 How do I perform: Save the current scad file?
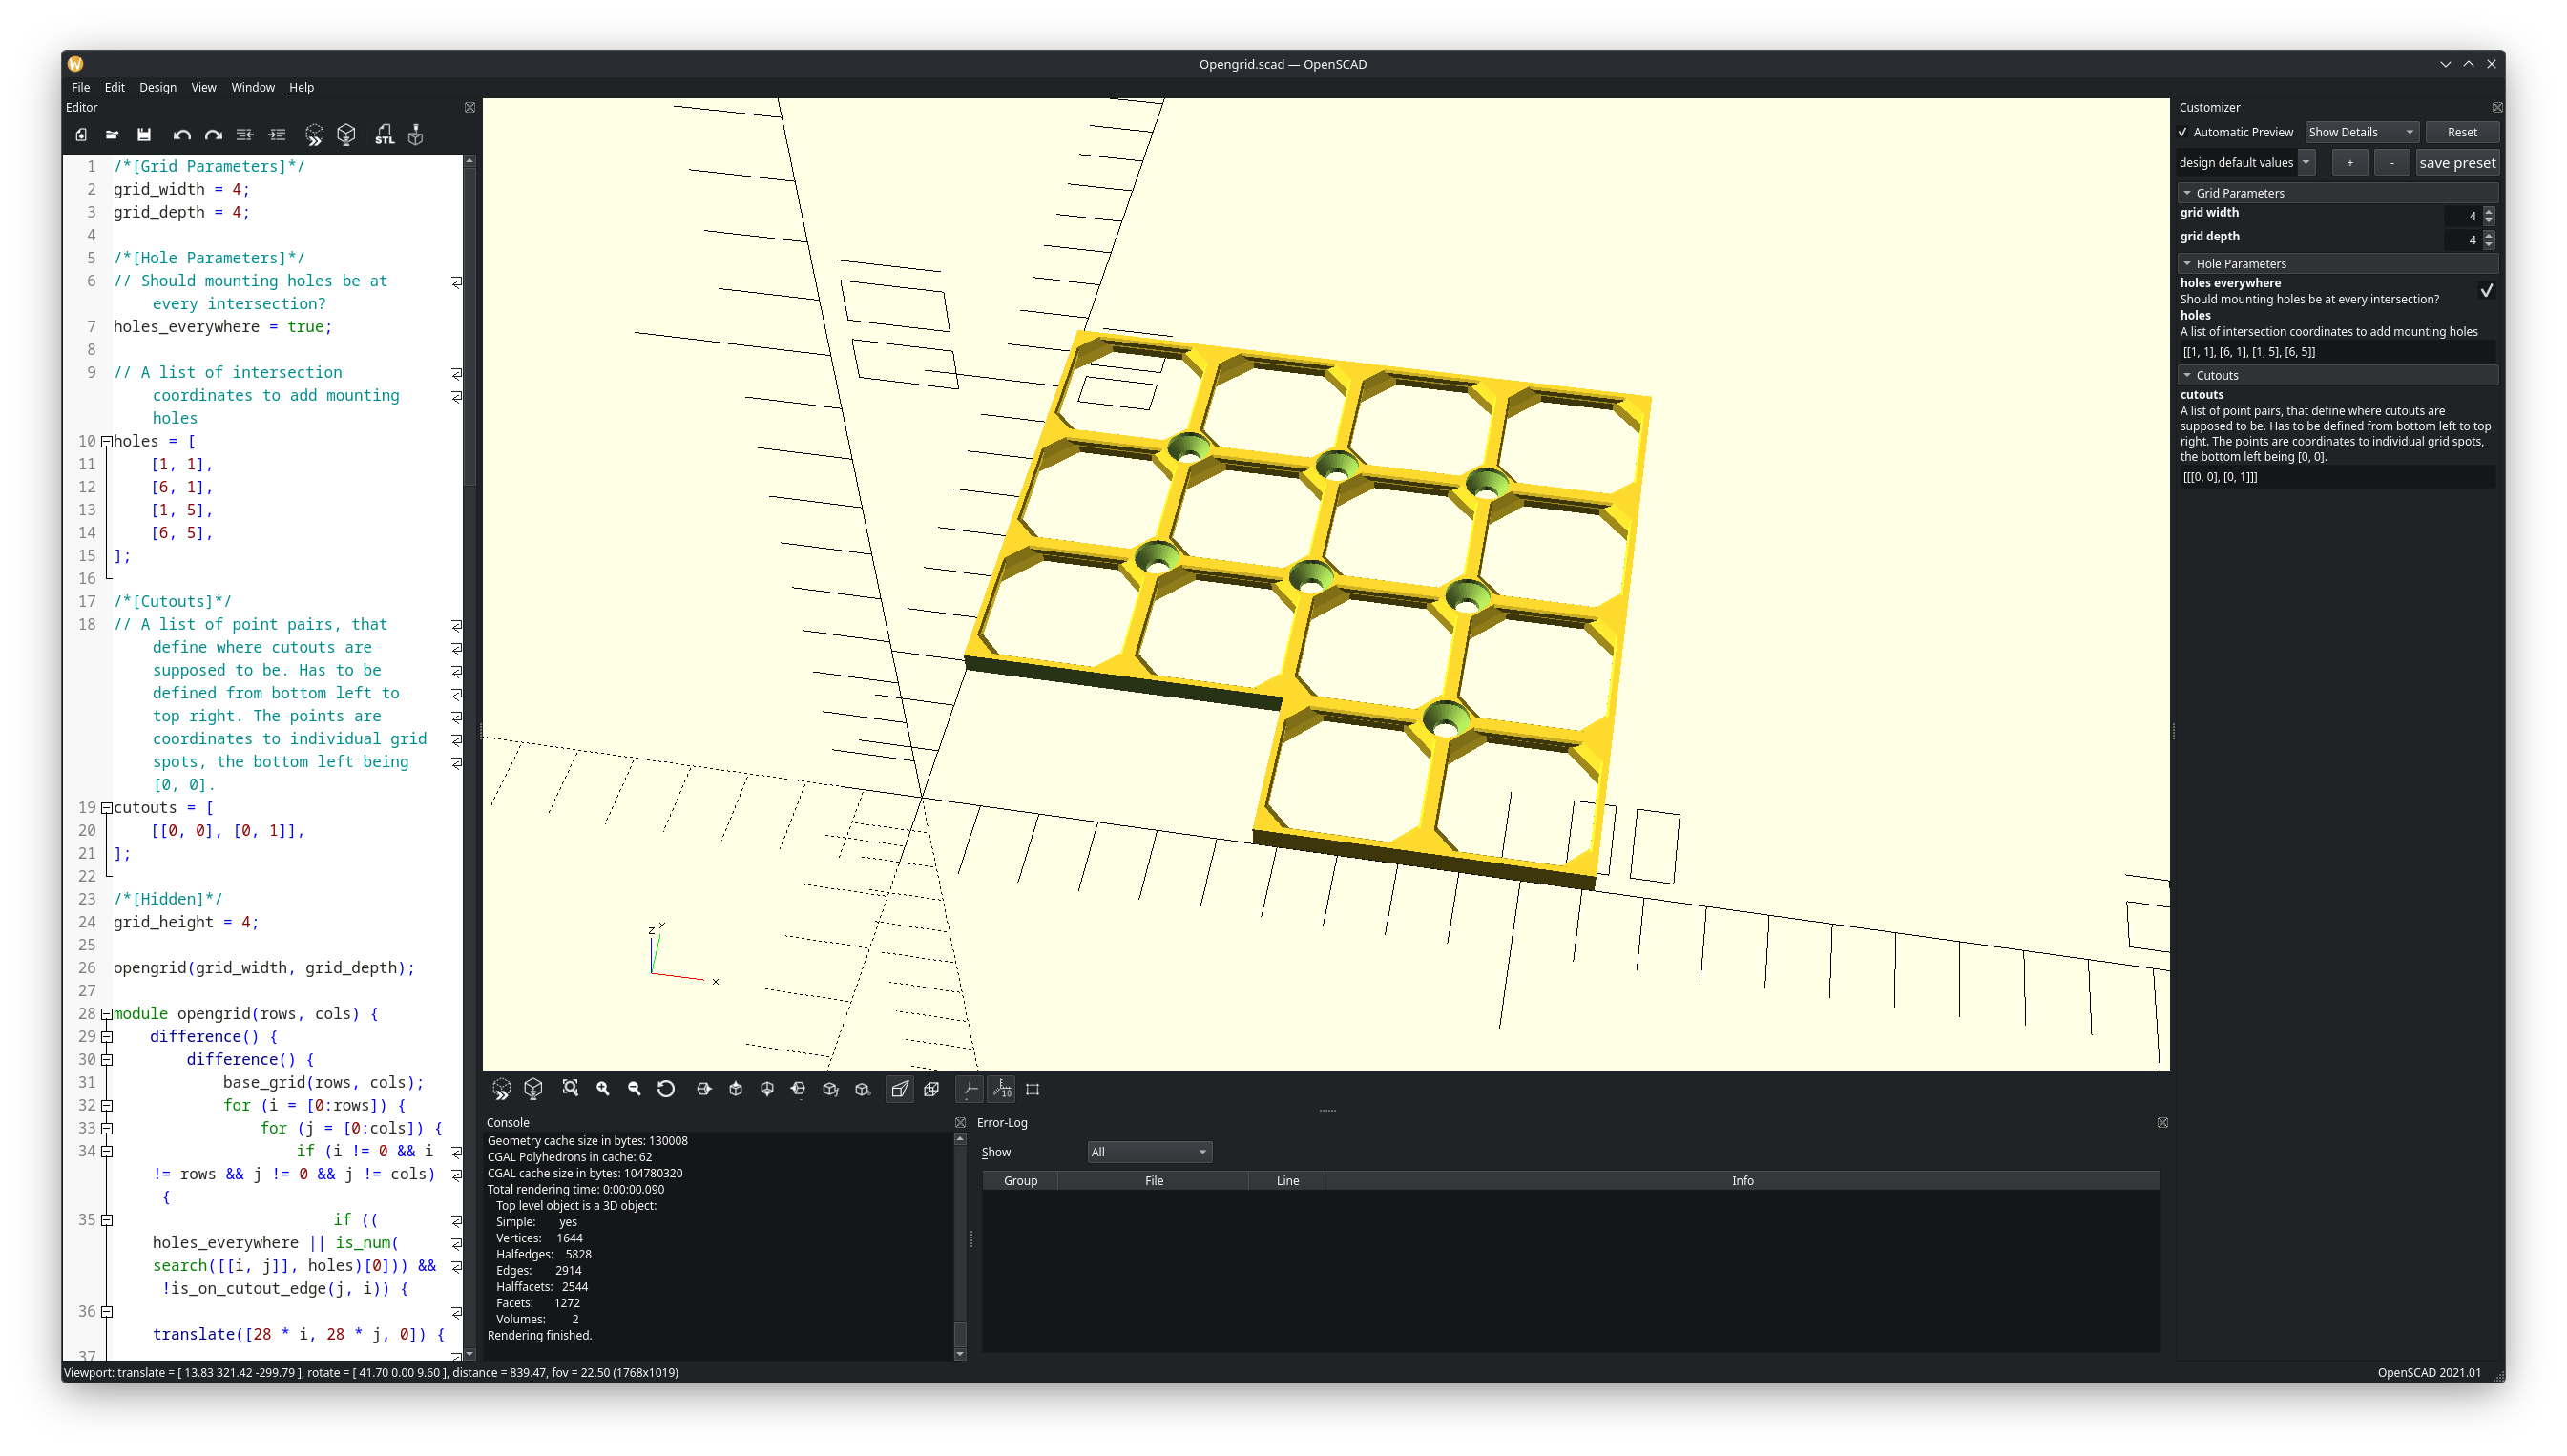click(x=144, y=135)
